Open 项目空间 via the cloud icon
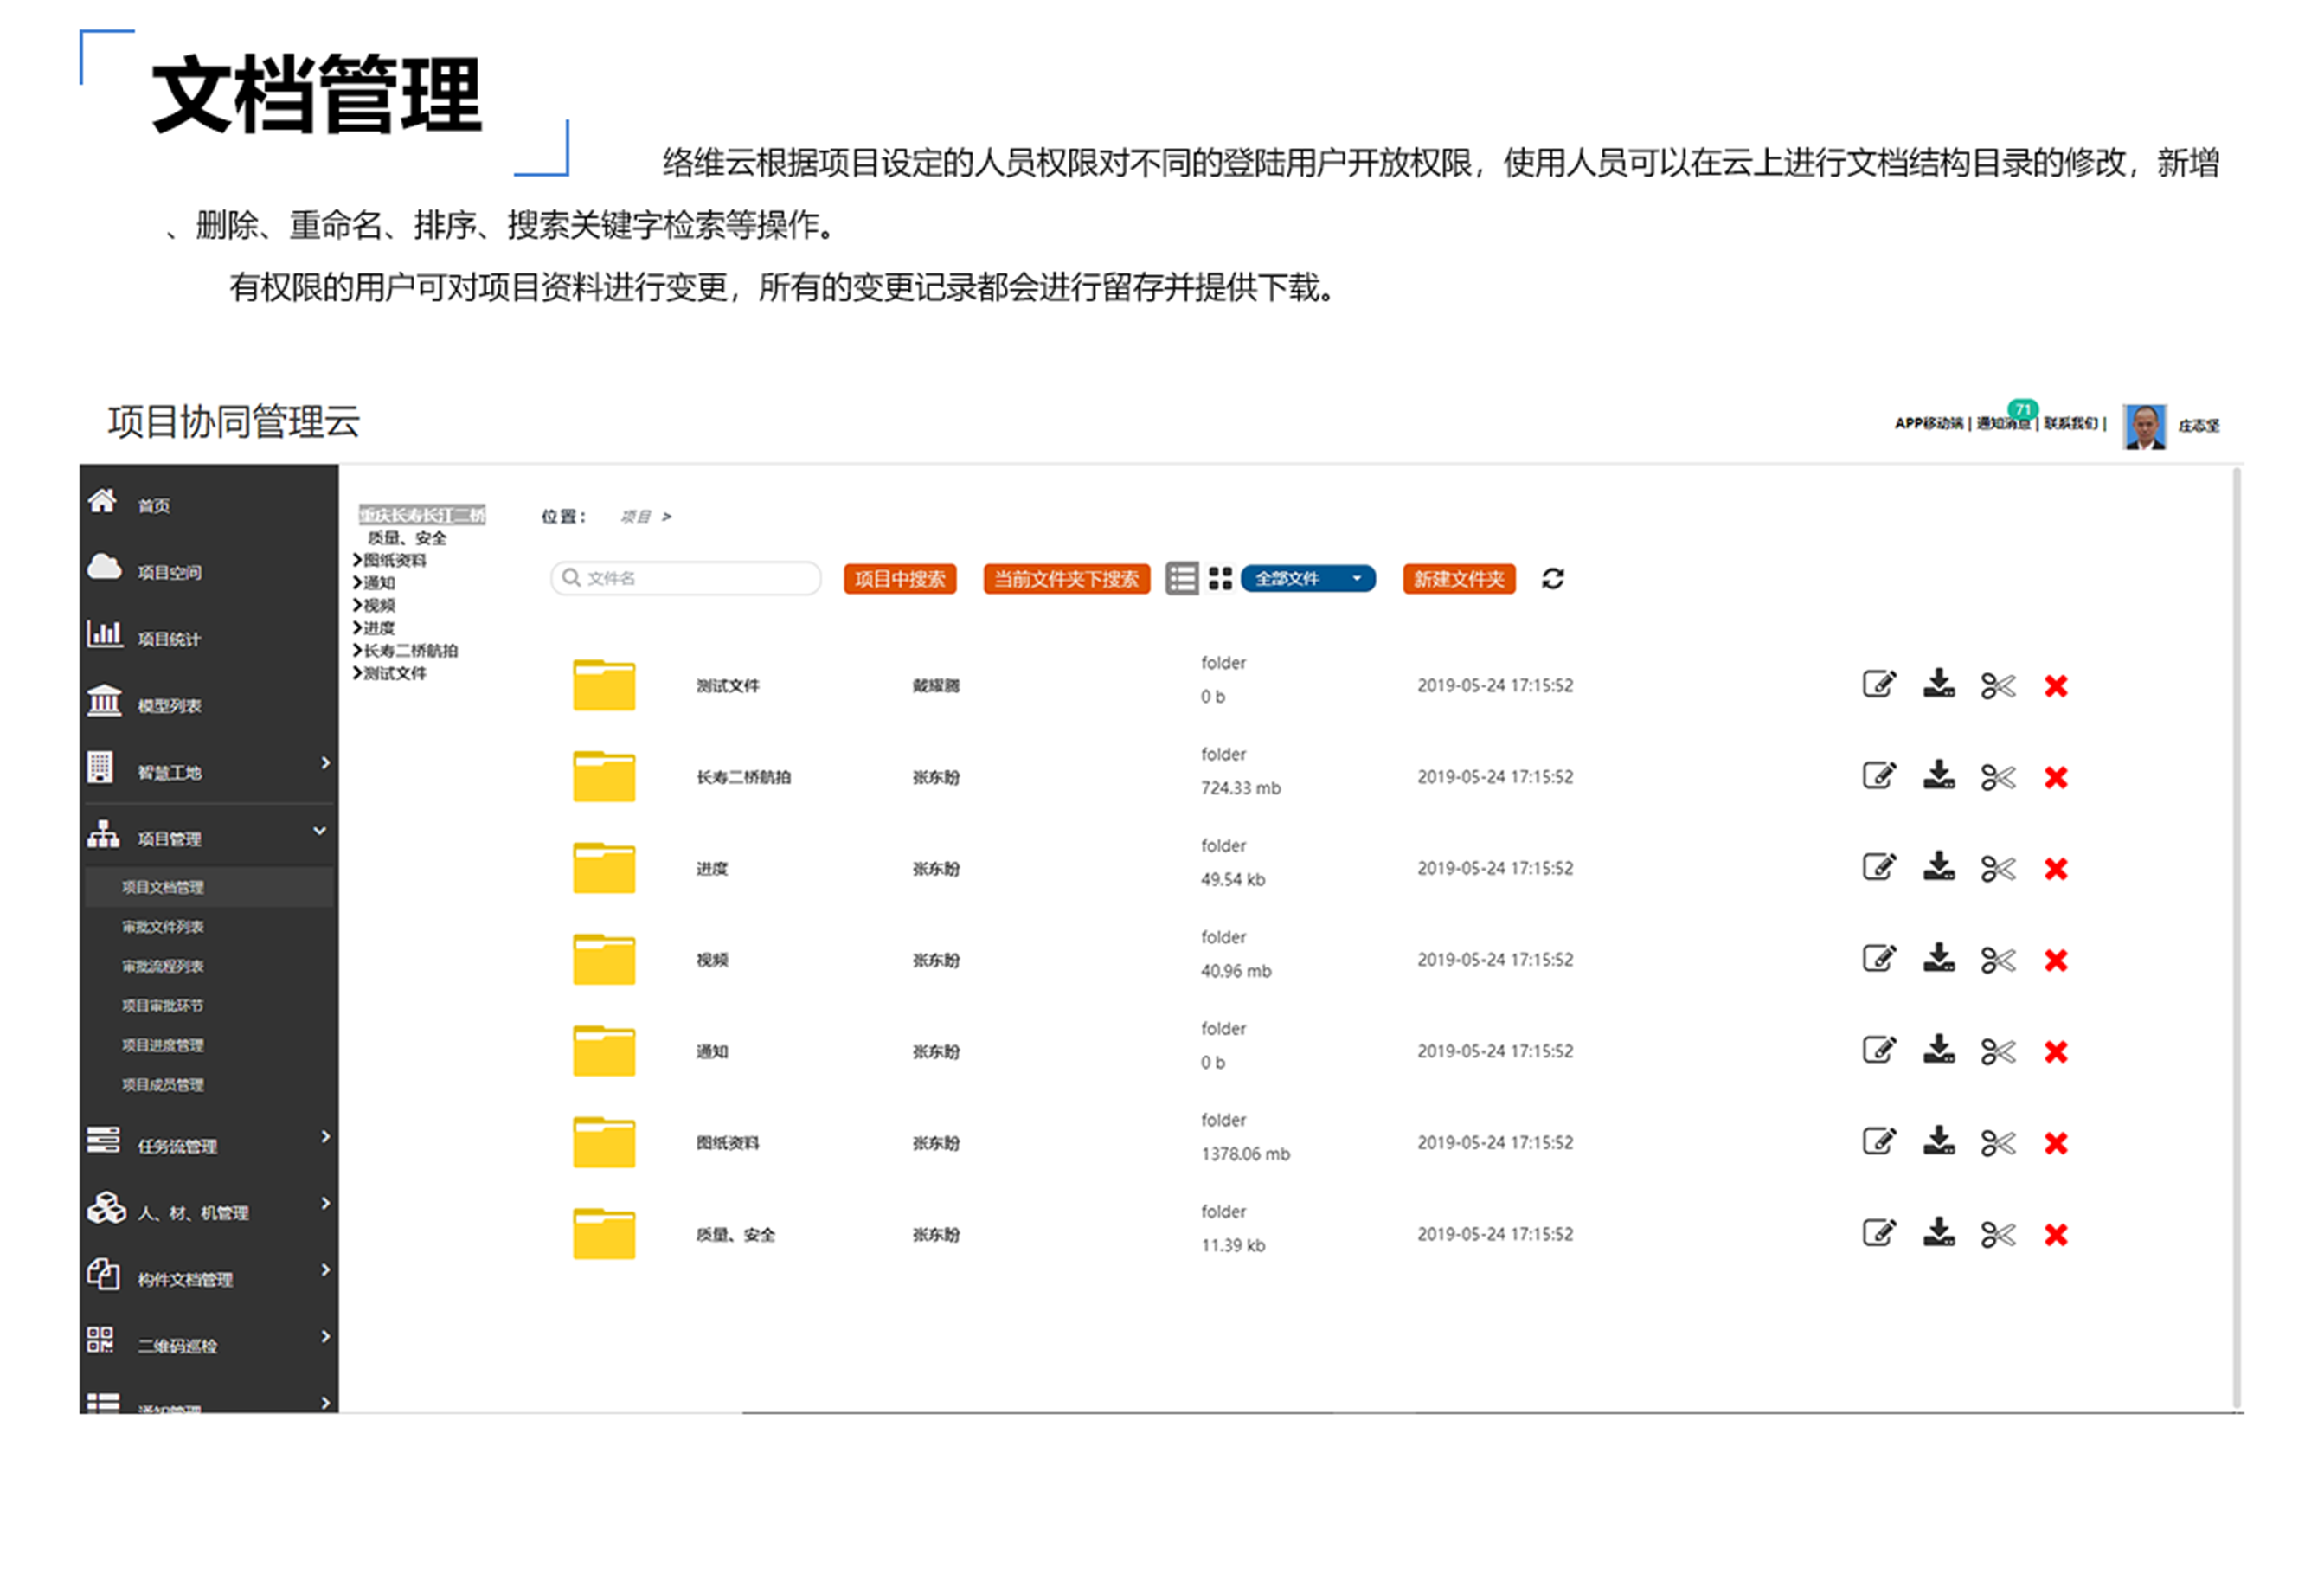The image size is (2324, 1594). [104, 567]
